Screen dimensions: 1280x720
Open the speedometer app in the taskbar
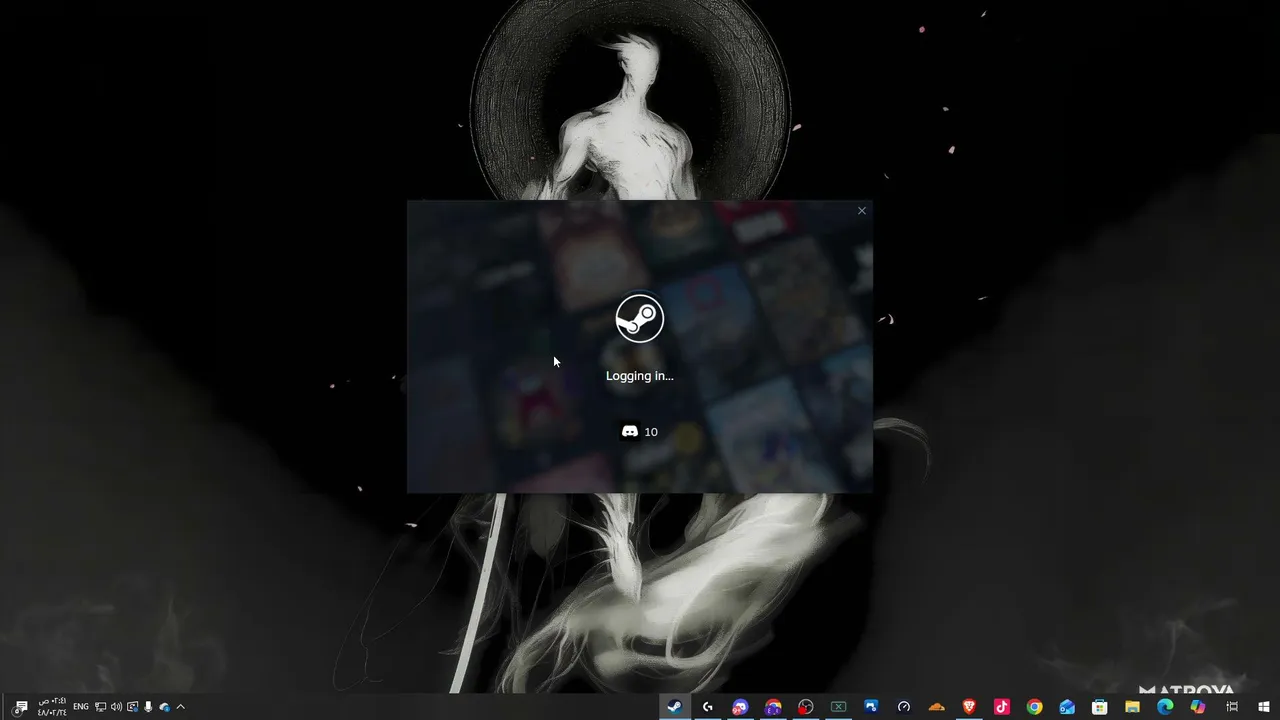pyautogui.click(x=904, y=707)
